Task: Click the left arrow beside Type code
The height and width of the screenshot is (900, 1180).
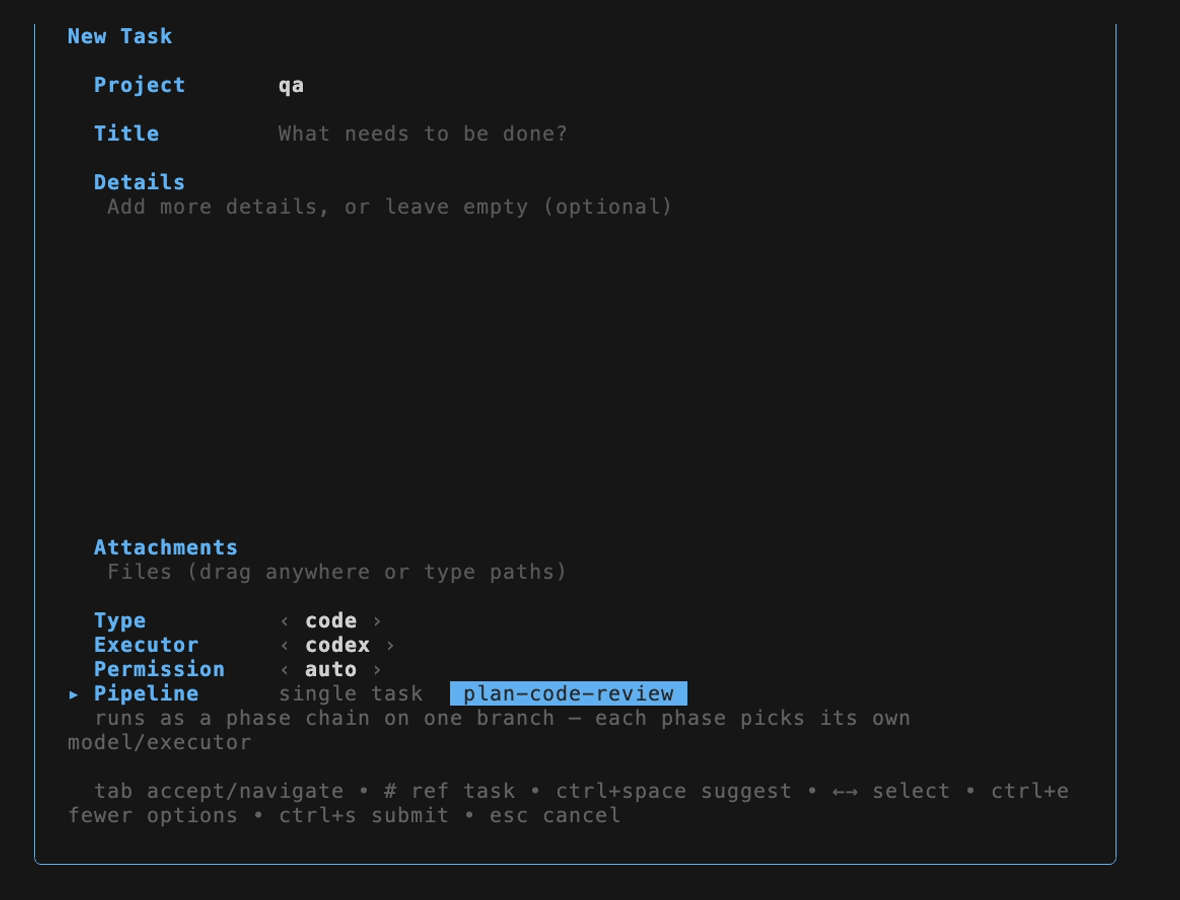Action: pyautogui.click(x=284, y=621)
